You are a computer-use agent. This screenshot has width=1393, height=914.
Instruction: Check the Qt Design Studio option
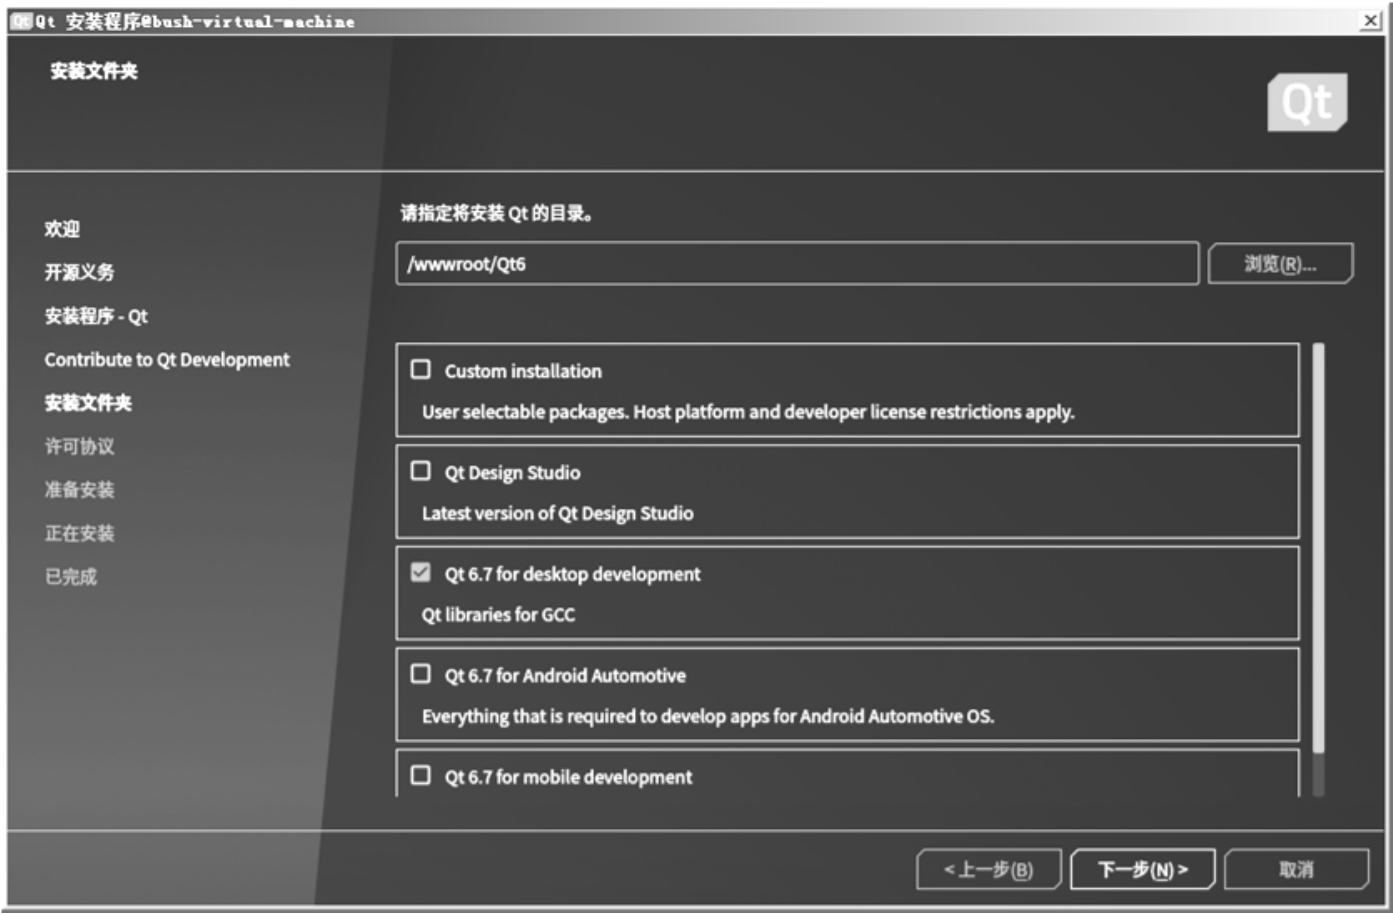tap(421, 471)
